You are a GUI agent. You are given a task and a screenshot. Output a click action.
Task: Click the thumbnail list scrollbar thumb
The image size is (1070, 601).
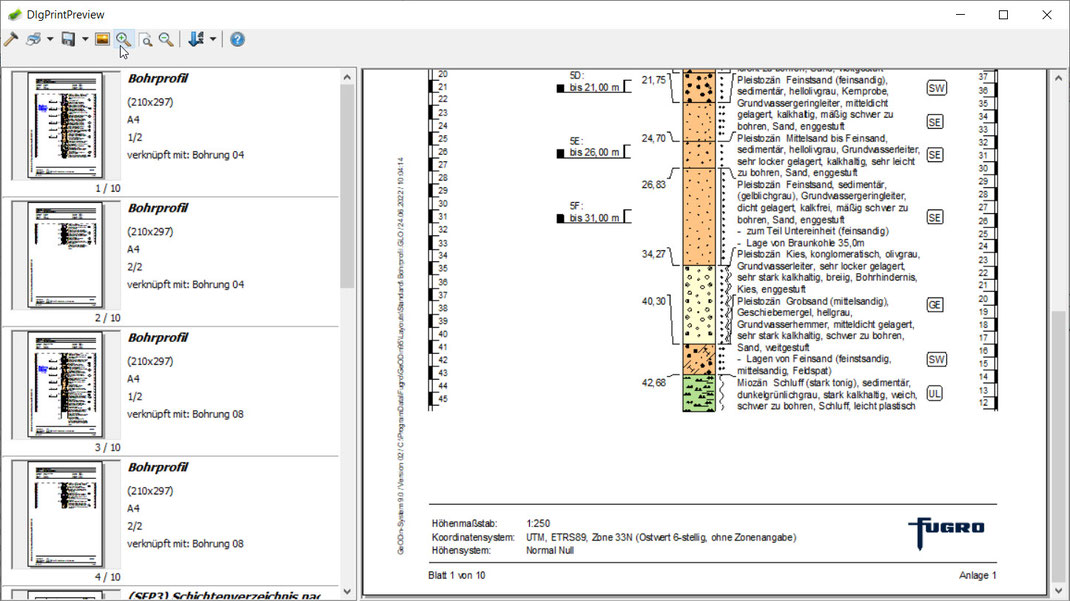(347, 187)
